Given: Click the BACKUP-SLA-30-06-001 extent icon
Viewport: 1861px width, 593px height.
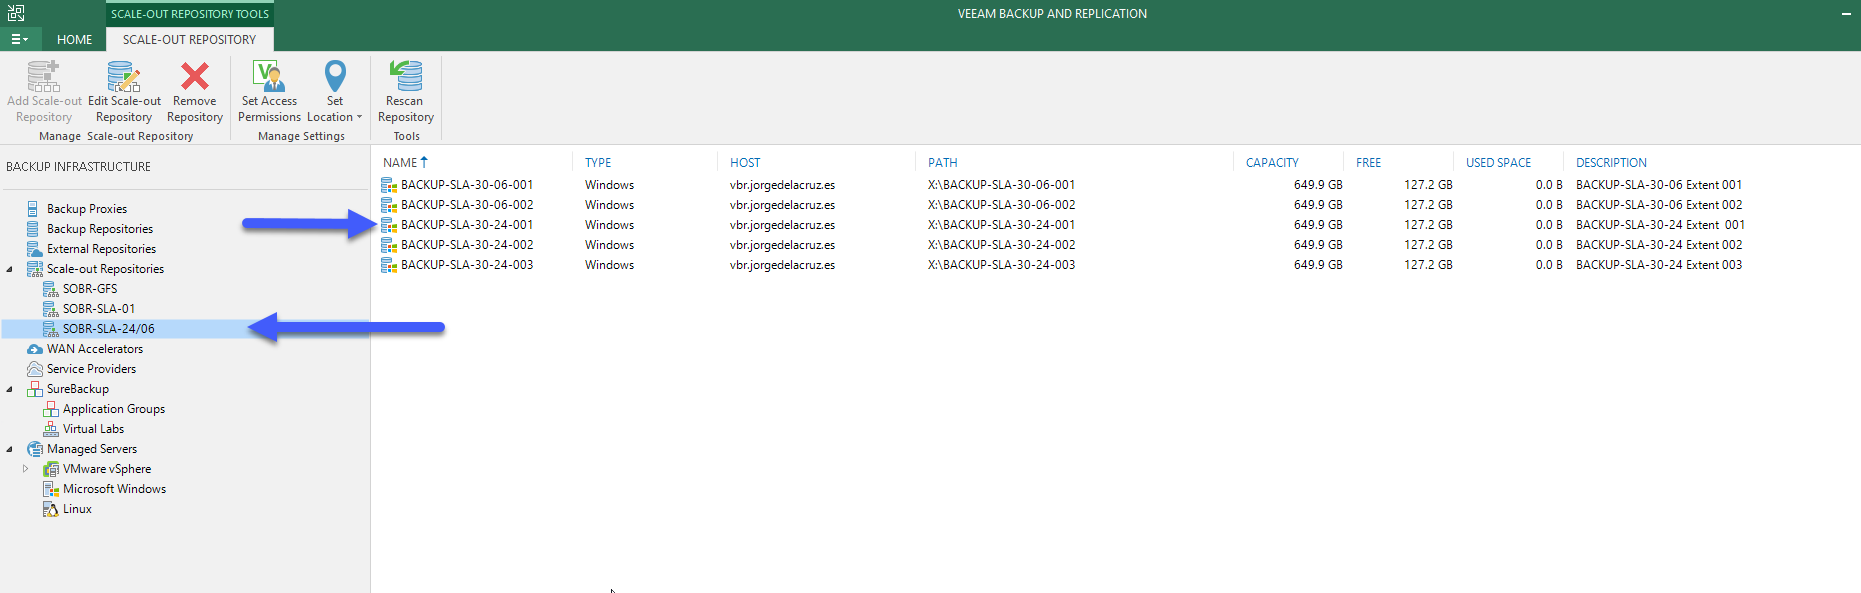Looking at the screenshot, I should point(389,185).
